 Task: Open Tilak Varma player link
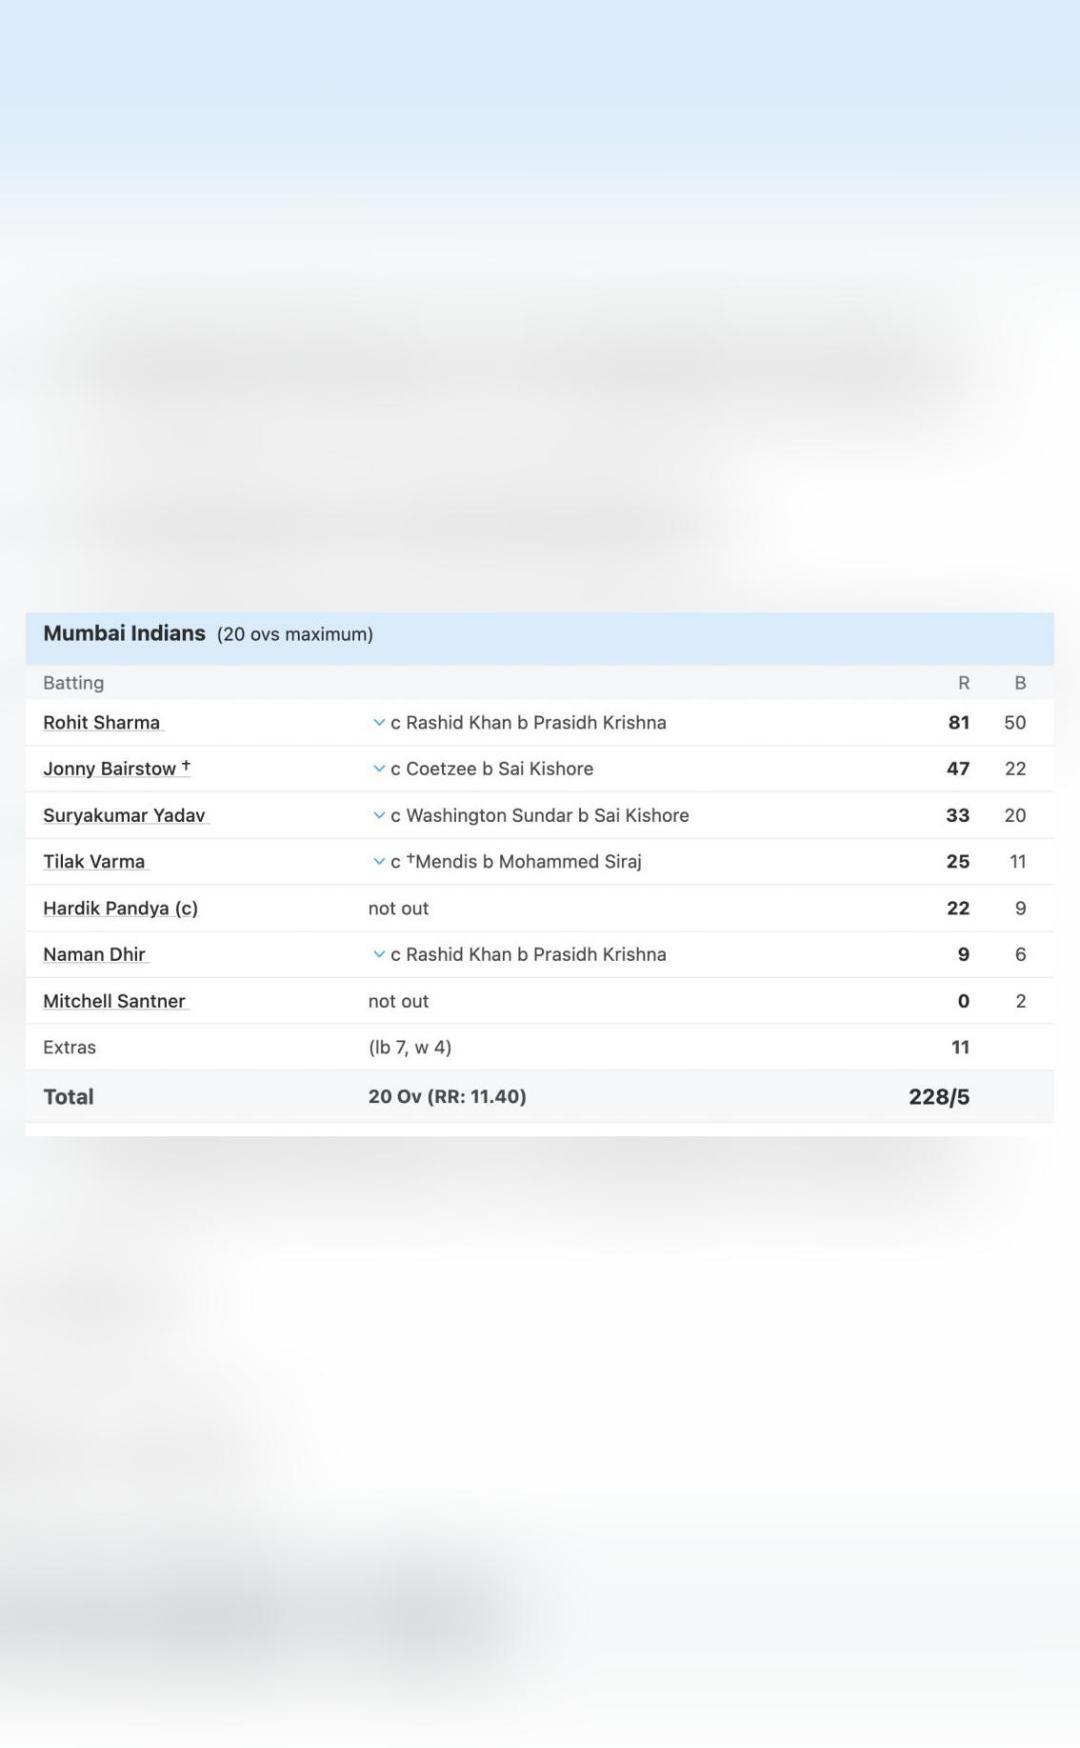click(x=94, y=862)
